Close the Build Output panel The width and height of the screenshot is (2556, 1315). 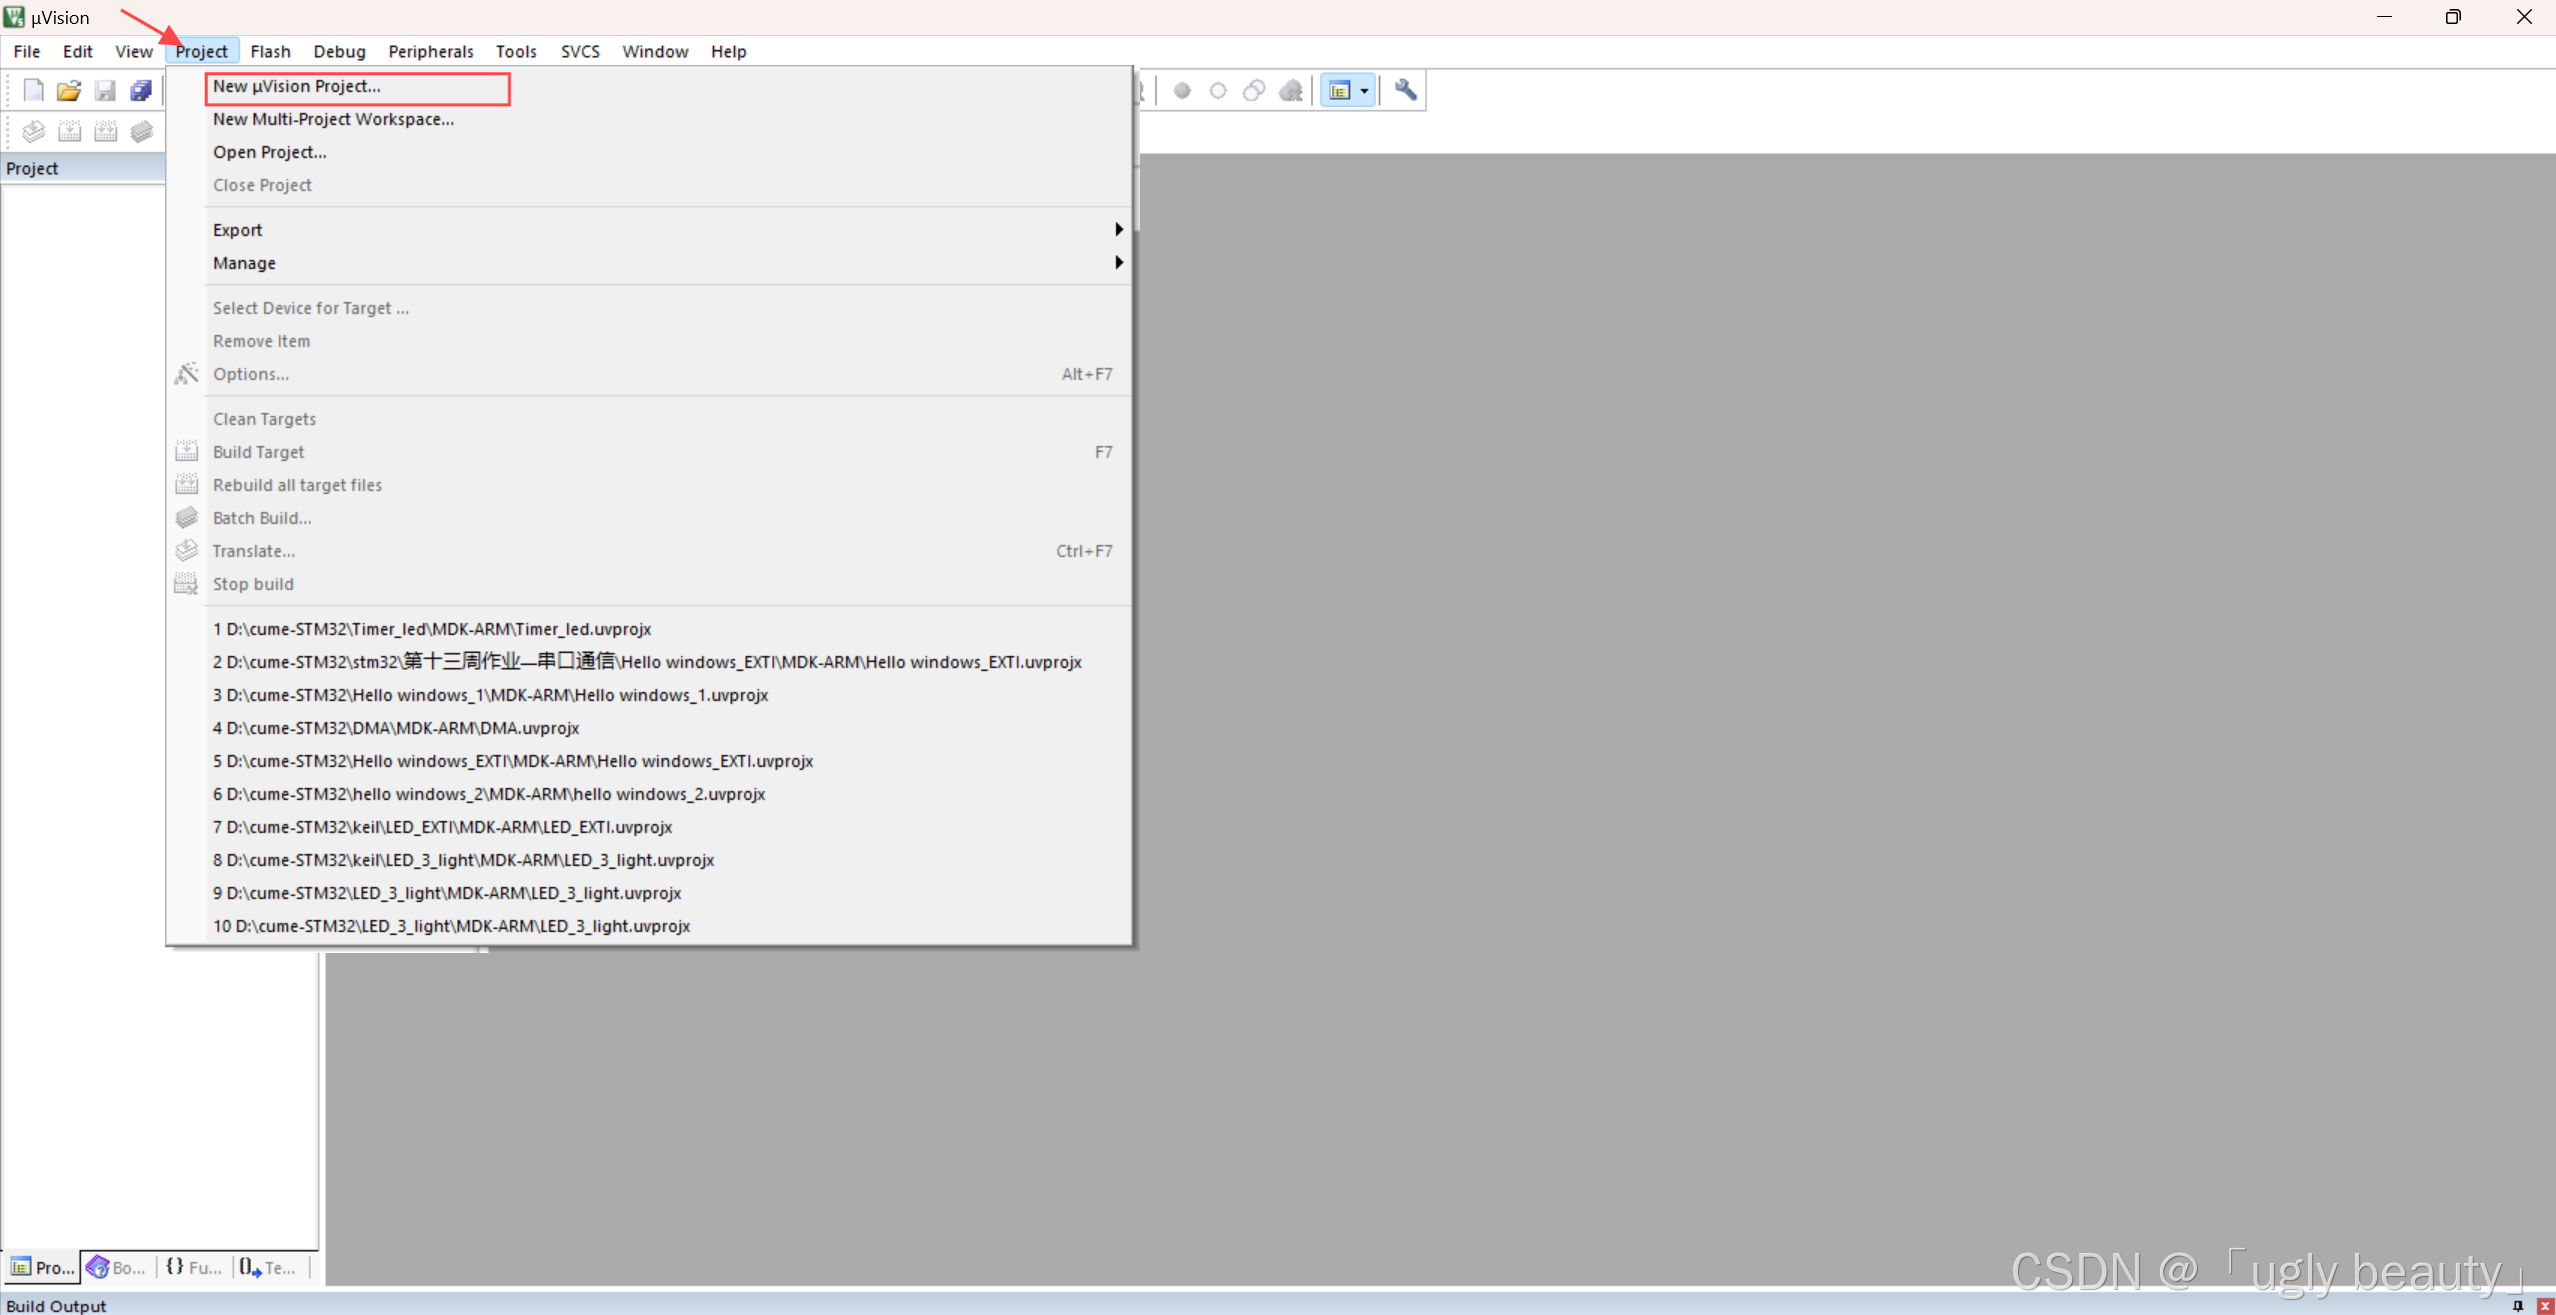pos(2545,1305)
